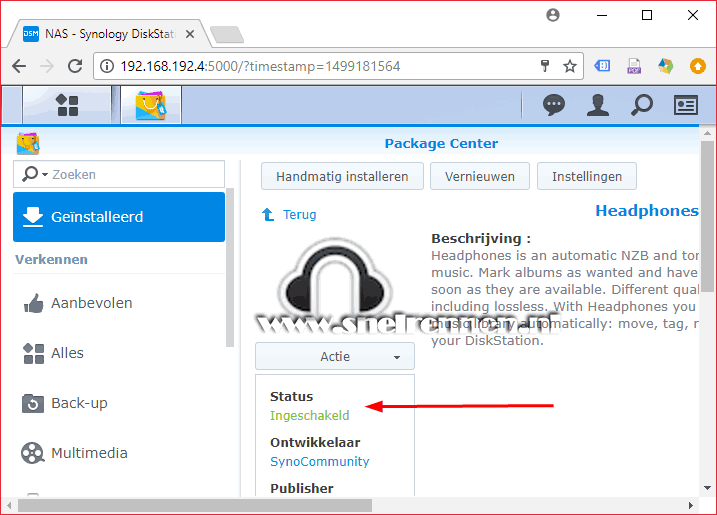Click the sidebar category scrollbar
This screenshot has width=717, height=515.
(x=230, y=268)
